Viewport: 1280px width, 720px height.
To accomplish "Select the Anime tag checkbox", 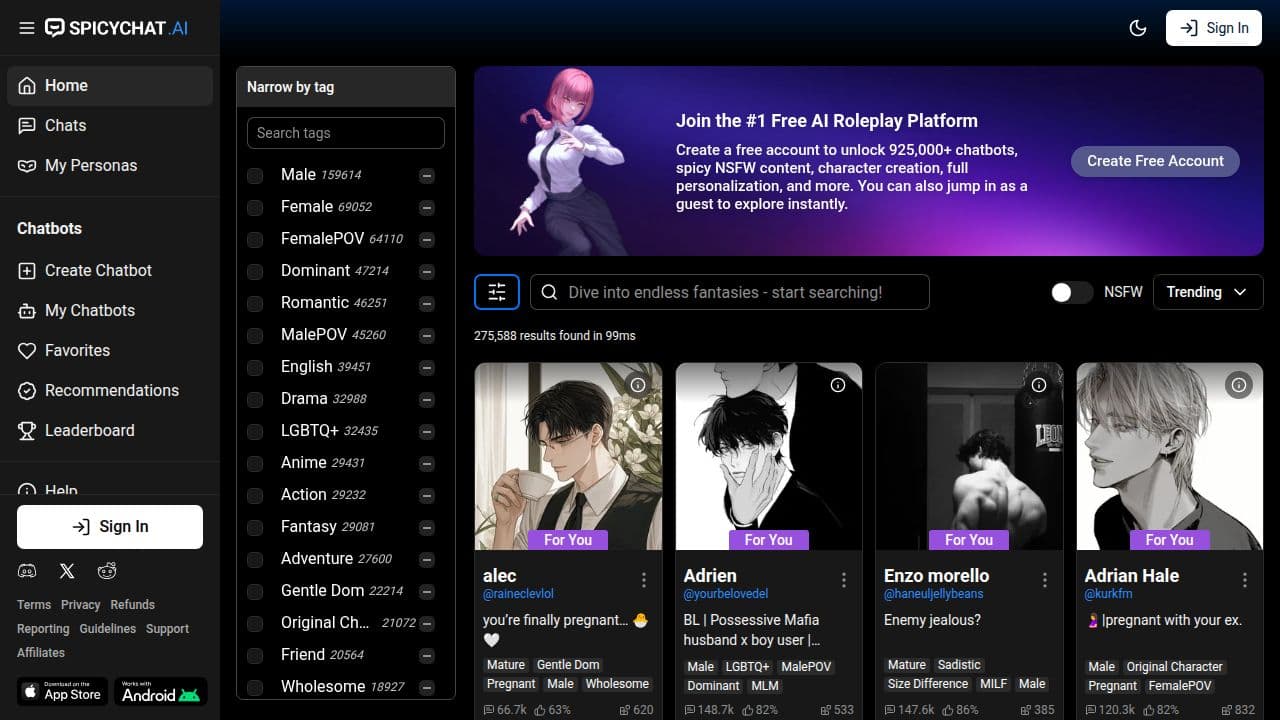I will click(x=255, y=464).
